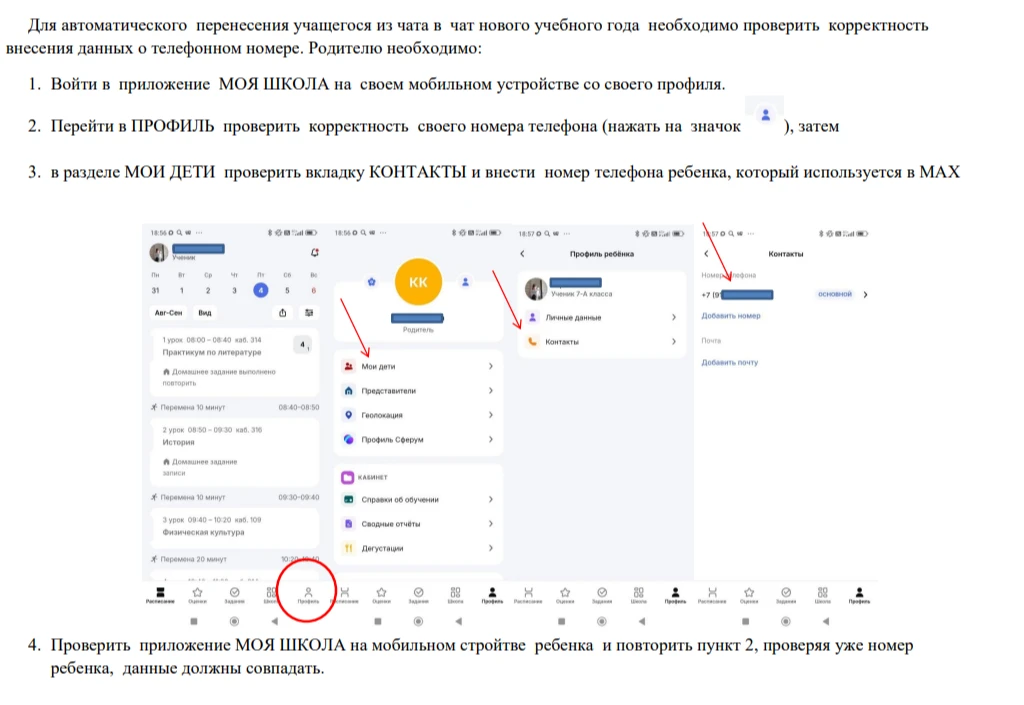Viewport: 1024px width, 705px height.
Task: Tap the purple Личные данные person icon
Action: coord(533,317)
